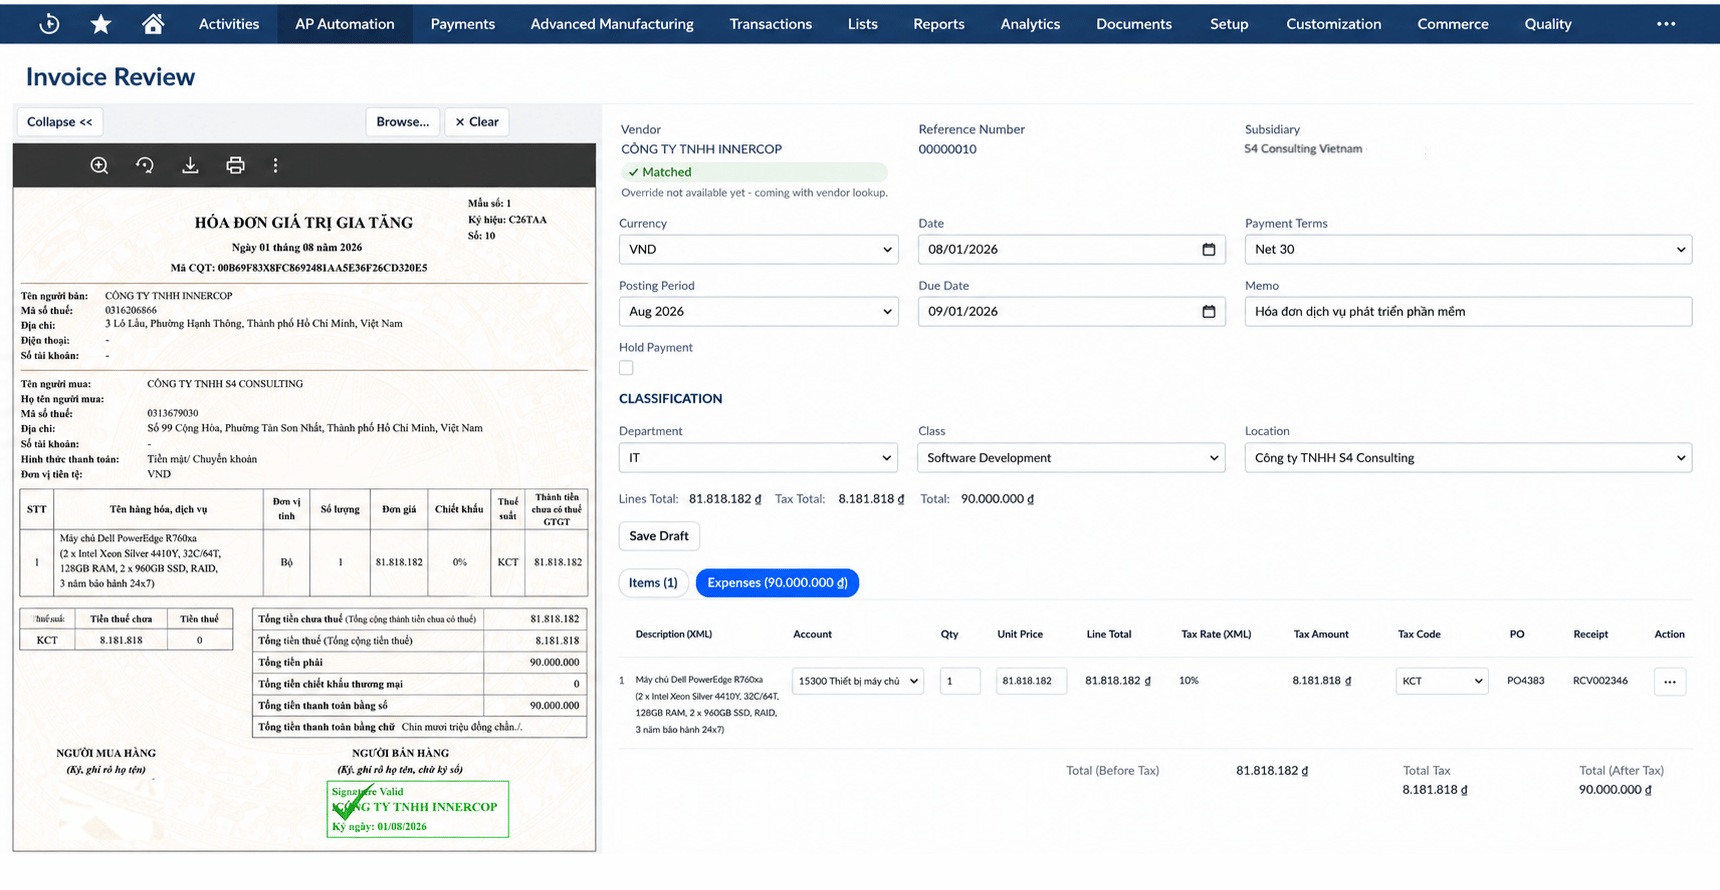This screenshot has width=1720, height=890.
Task: Open the Date calendar picker icon
Action: click(x=1208, y=249)
